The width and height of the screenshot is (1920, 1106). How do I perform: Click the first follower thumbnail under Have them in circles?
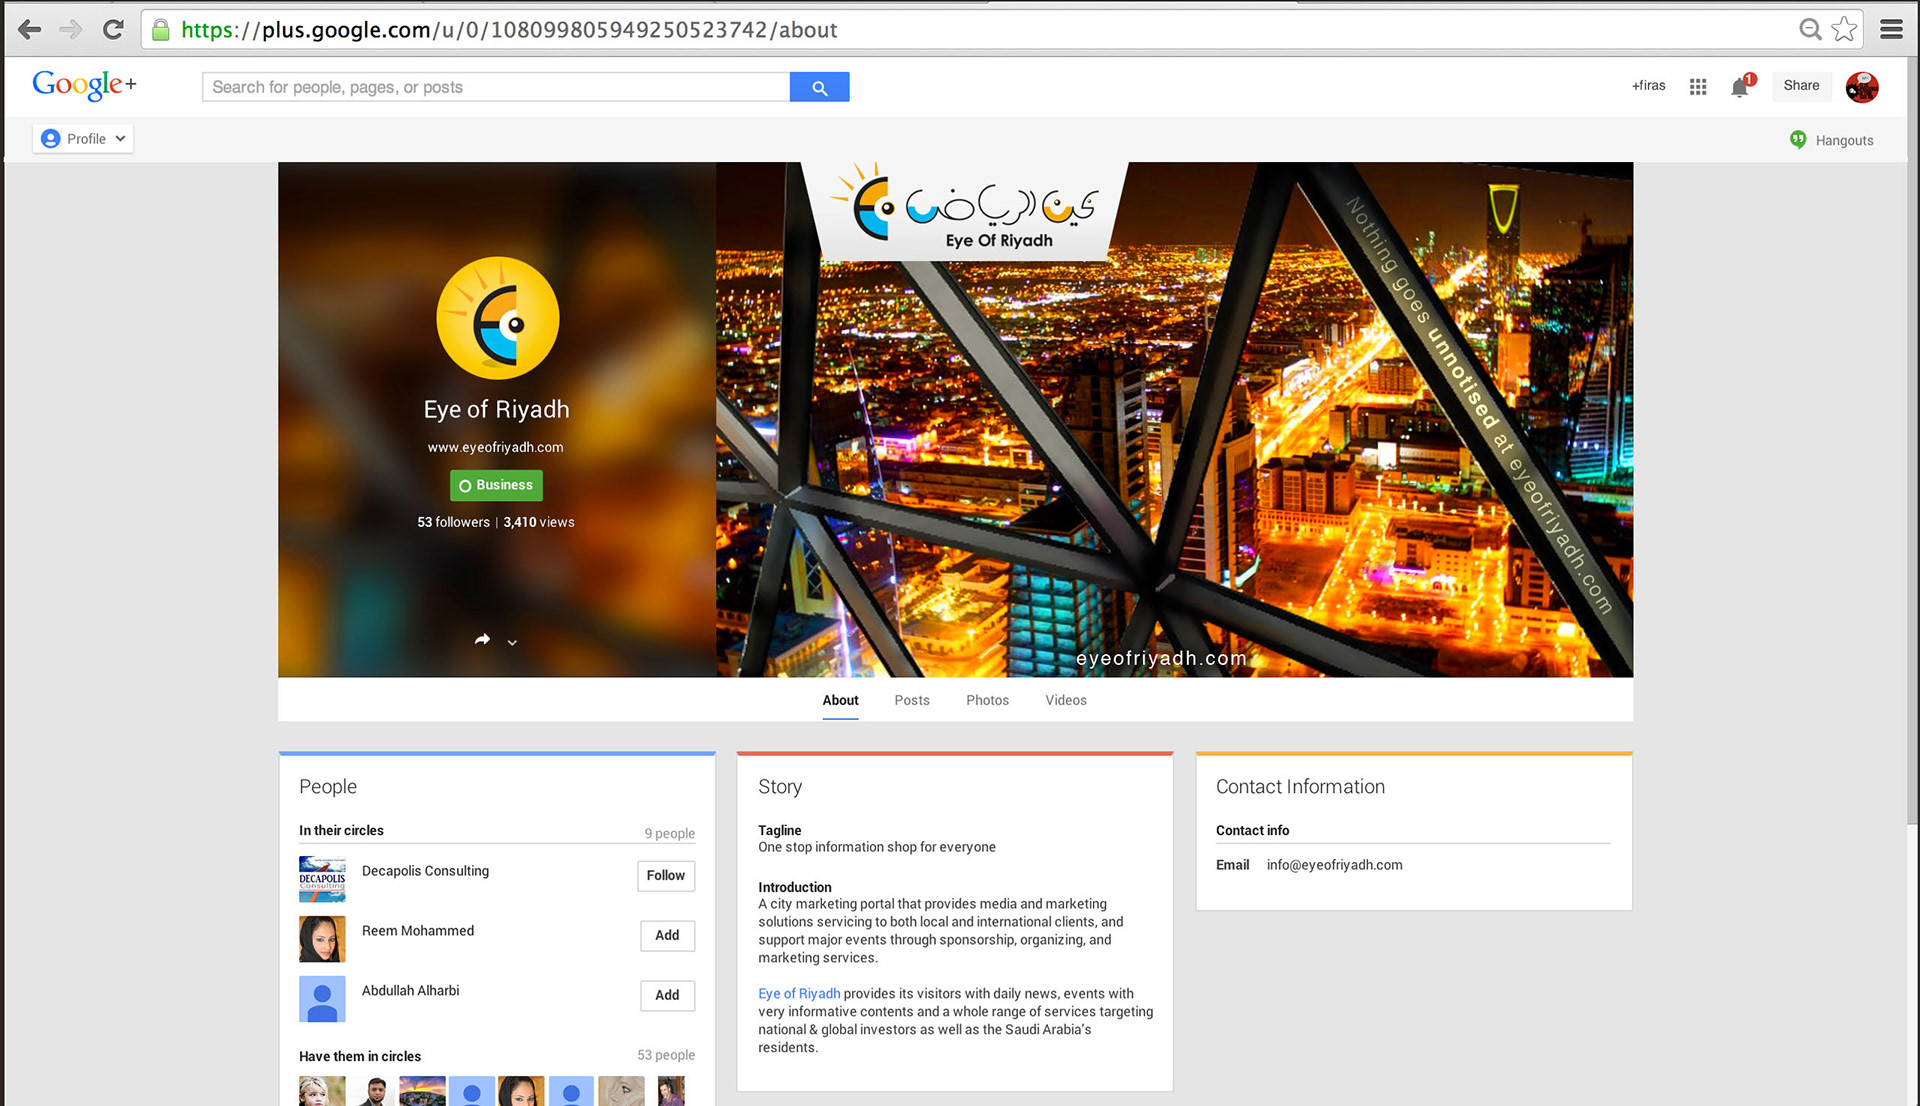point(322,1091)
